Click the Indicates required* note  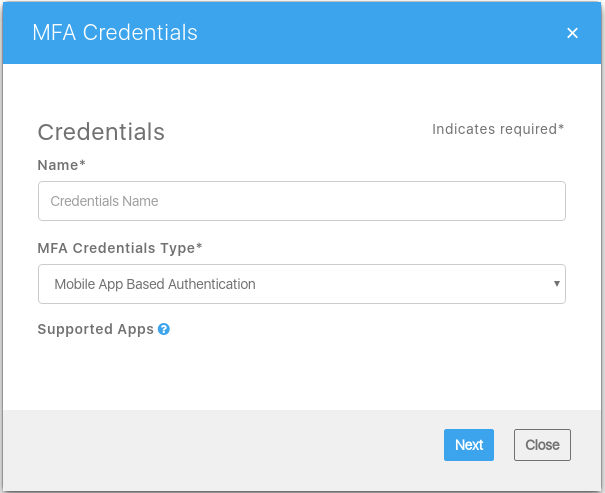[x=498, y=129]
